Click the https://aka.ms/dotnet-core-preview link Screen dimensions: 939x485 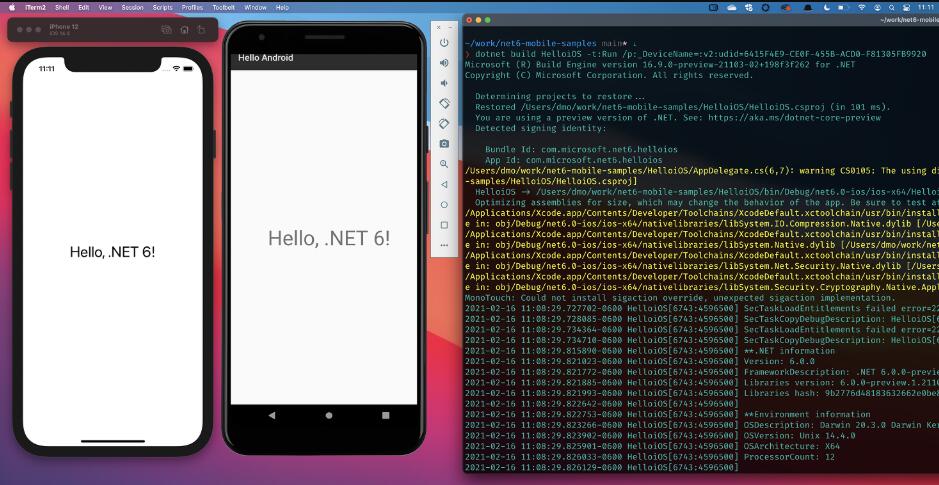[795, 118]
